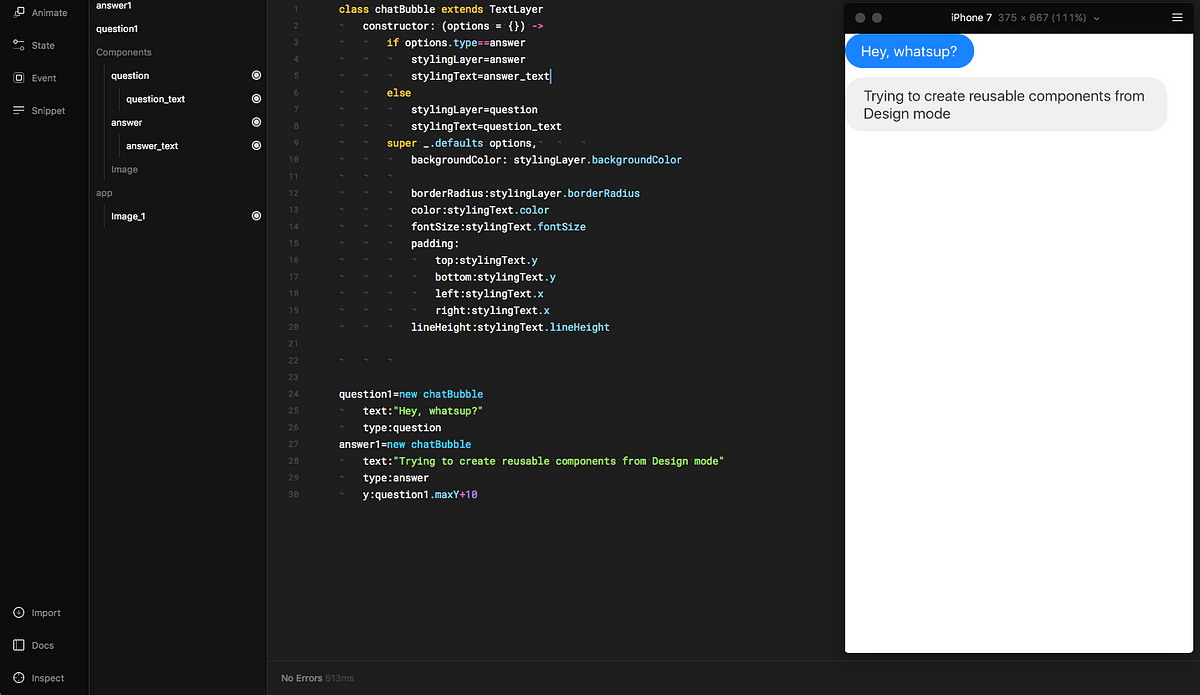The width and height of the screenshot is (1200, 695).
Task: Toggle target circle for answer layer
Action: coord(256,122)
